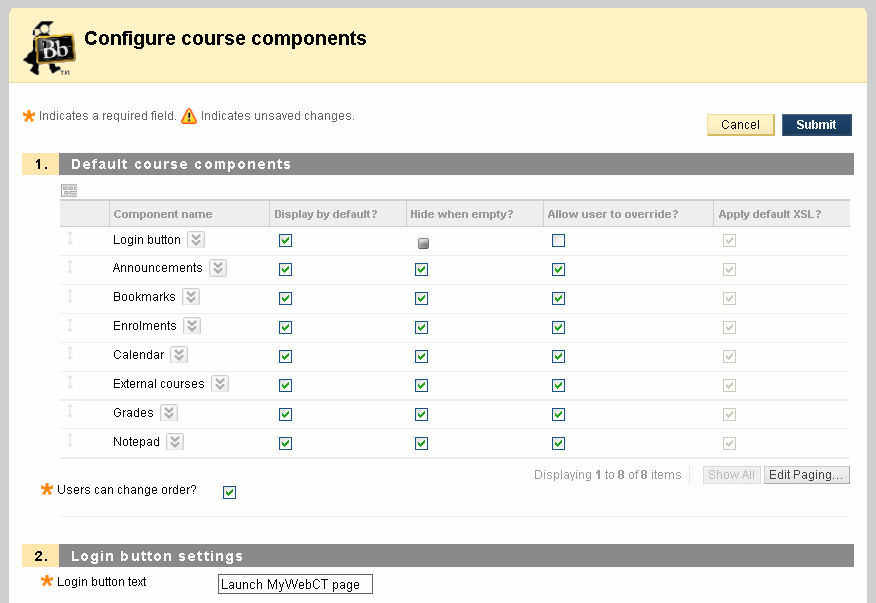Click the reorder handle for Login button row
876x603 pixels.
click(x=67, y=239)
